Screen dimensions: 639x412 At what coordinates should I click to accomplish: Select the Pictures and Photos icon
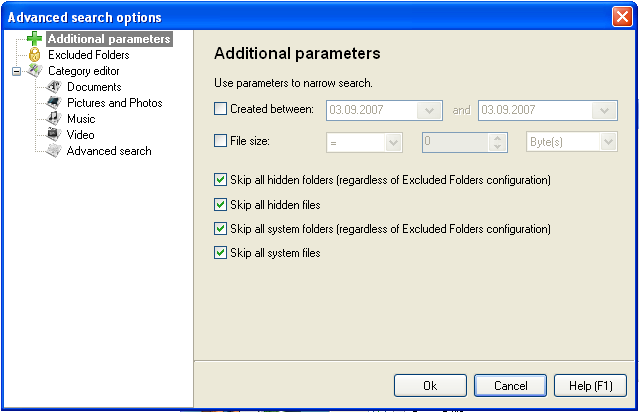[x=54, y=102]
